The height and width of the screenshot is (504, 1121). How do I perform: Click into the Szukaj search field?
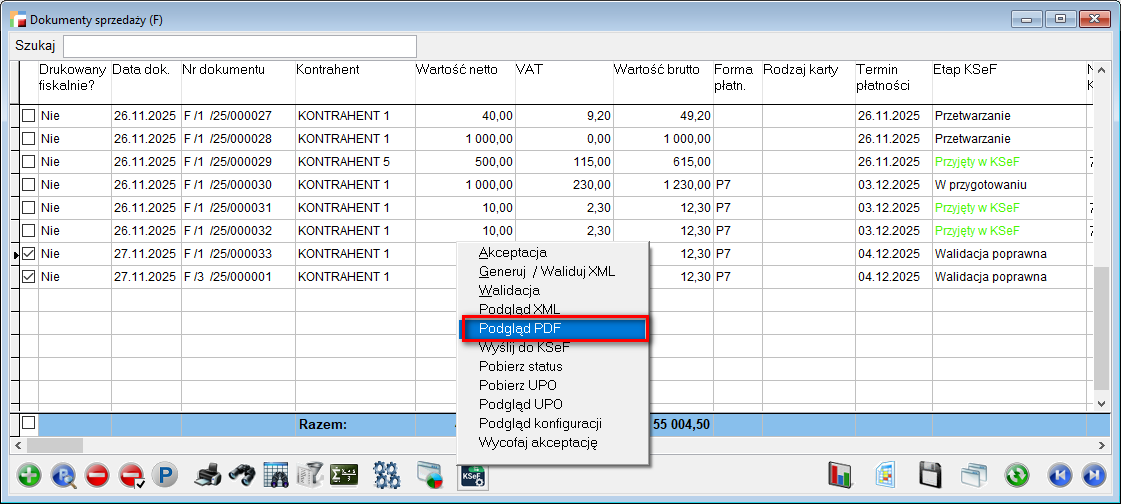[x=240, y=46]
